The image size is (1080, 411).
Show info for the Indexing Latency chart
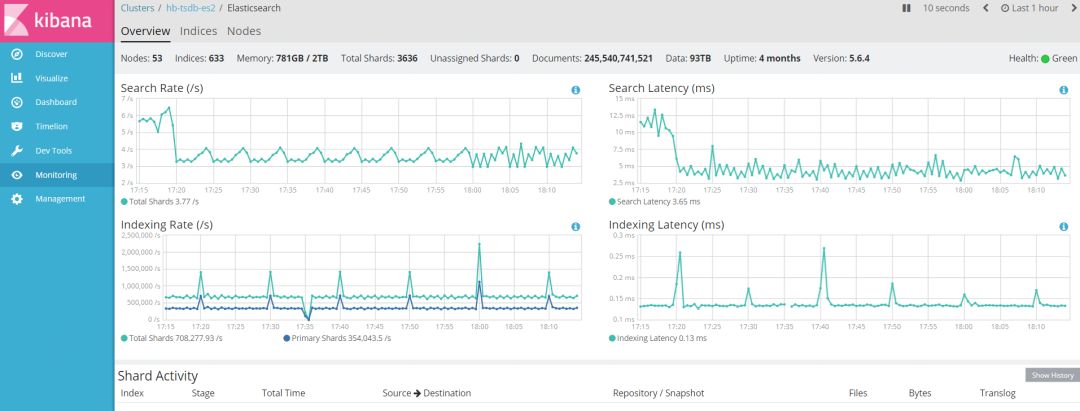(x=1063, y=226)
